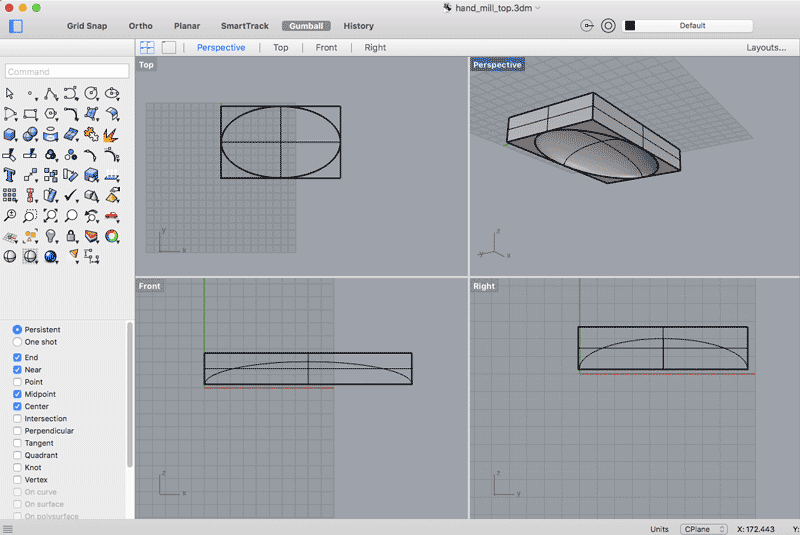Enable the Intersection object snap
The image size is (800, 535).
click(x=17, y=419)
